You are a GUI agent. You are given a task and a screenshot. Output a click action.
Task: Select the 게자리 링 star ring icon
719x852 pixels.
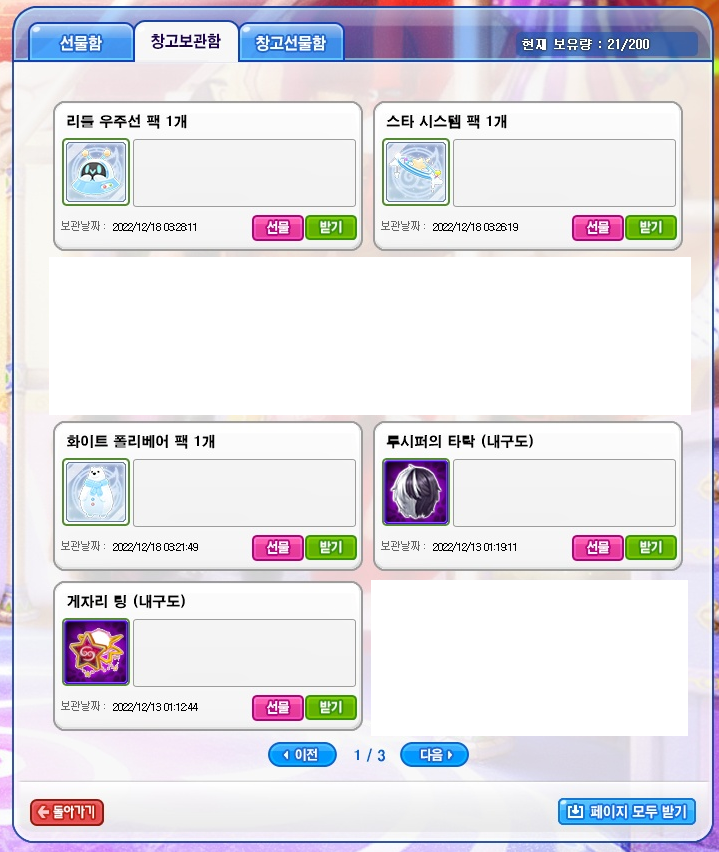(96, 652)
